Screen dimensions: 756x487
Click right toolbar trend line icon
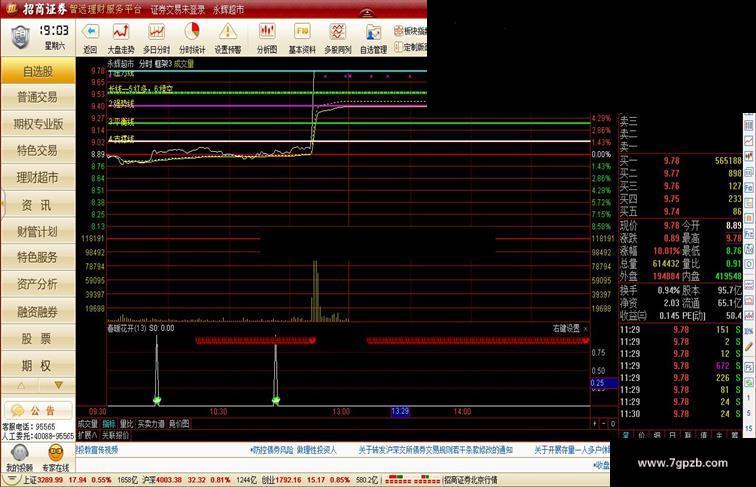(x=749, y=141)
